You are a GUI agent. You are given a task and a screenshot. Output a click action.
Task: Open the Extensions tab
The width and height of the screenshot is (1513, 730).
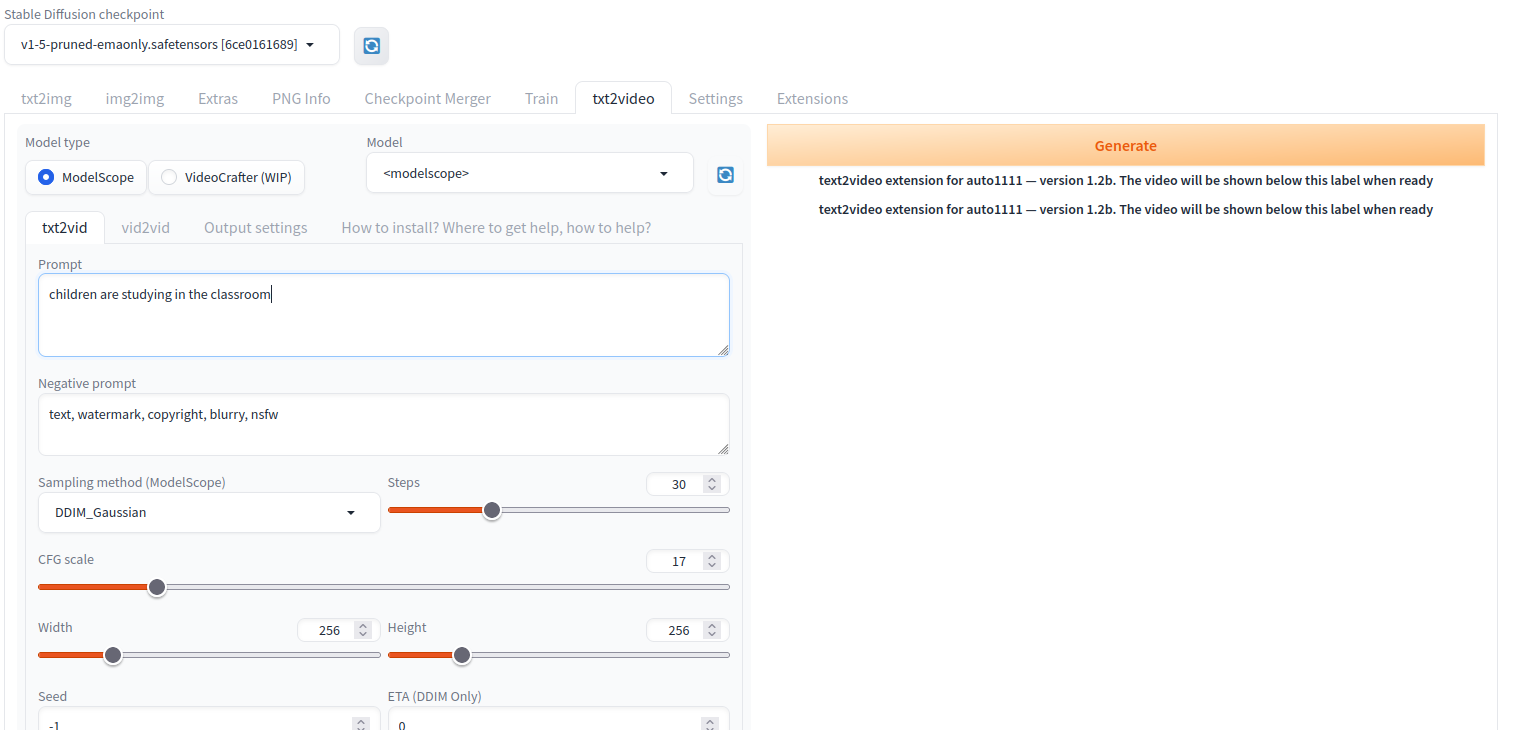[x=812, y=98]
